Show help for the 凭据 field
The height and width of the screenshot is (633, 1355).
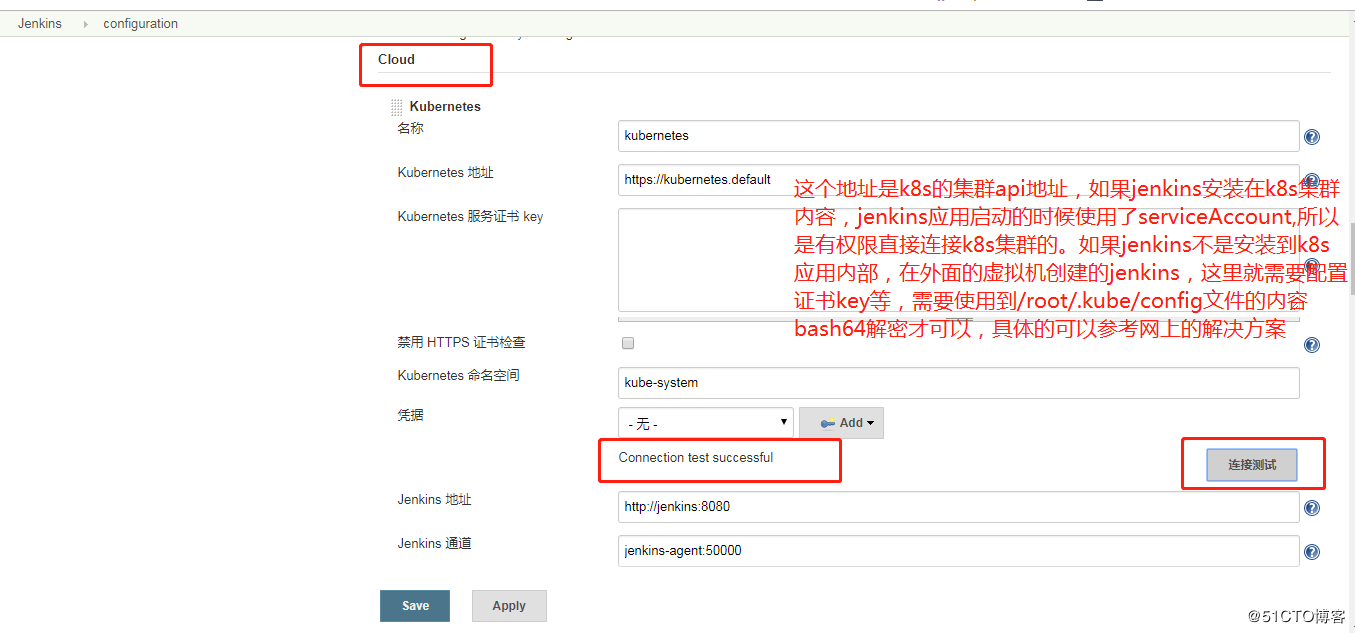(x=1311, y=423)
